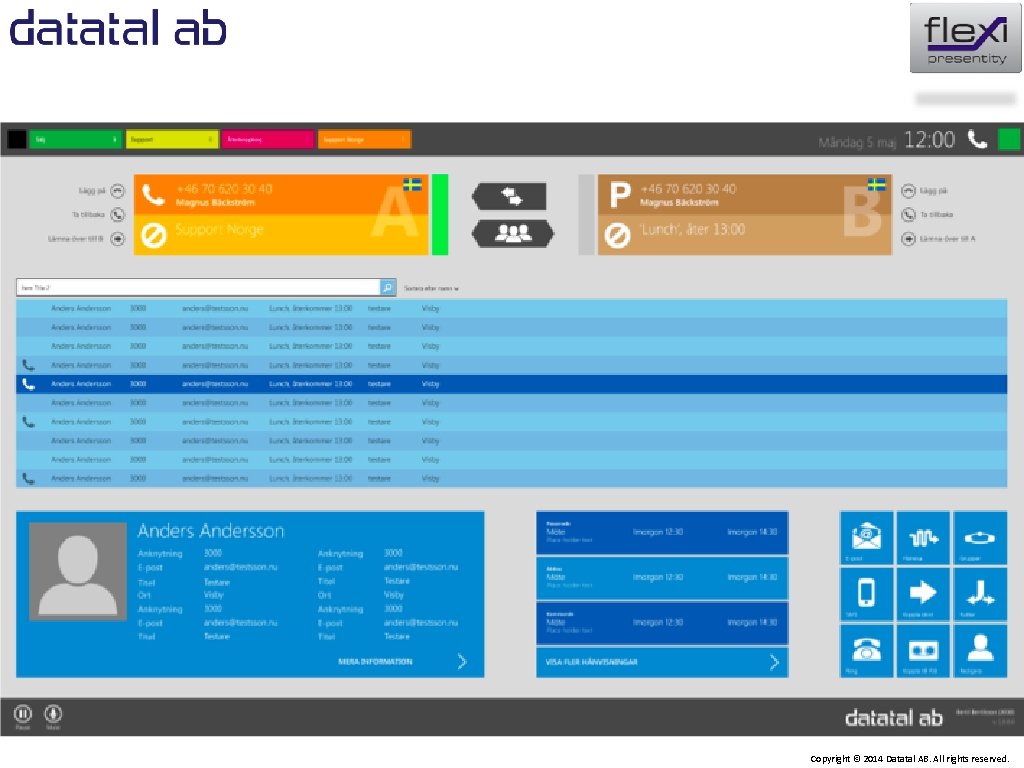Open the green queue dropdown
Screen dimensions: 1024x768
75,139
